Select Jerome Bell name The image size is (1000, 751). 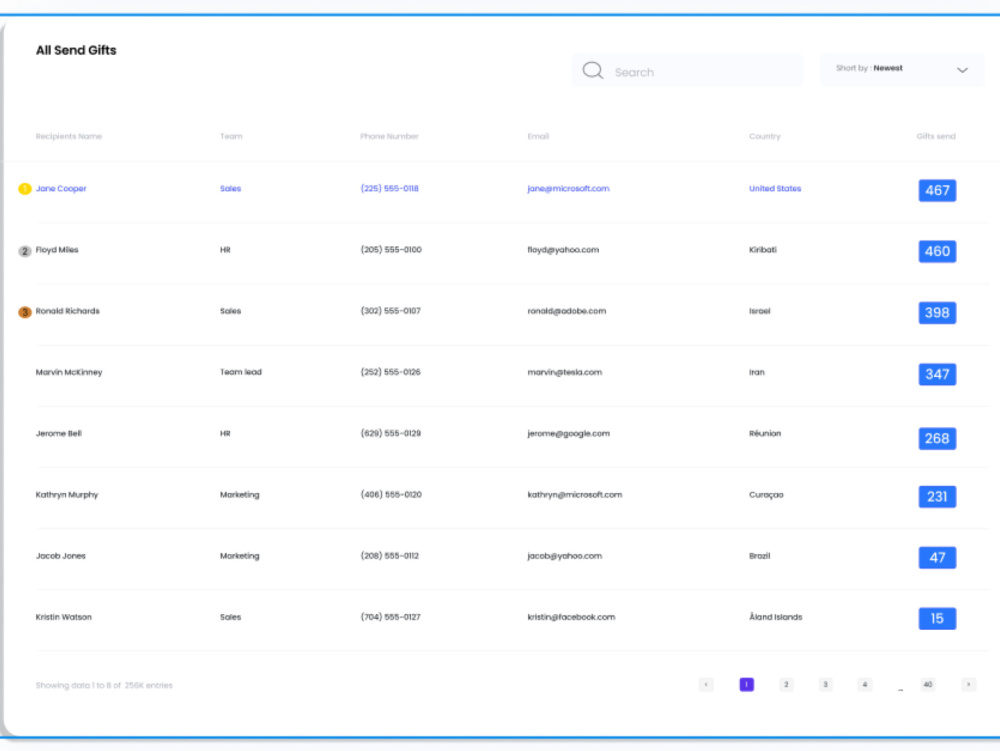click(59, 434)
